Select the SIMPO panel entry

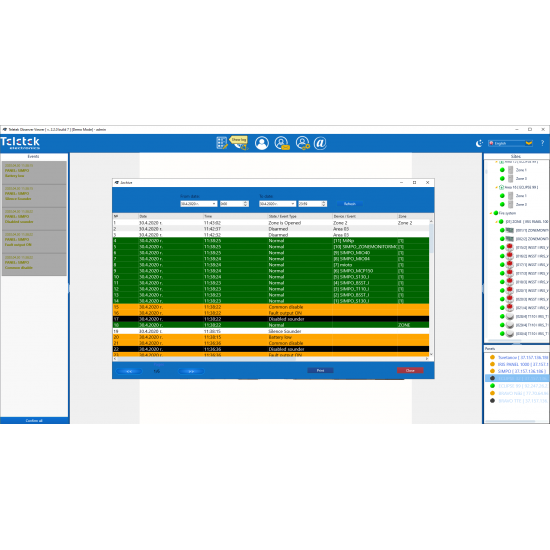pos(522,371)
